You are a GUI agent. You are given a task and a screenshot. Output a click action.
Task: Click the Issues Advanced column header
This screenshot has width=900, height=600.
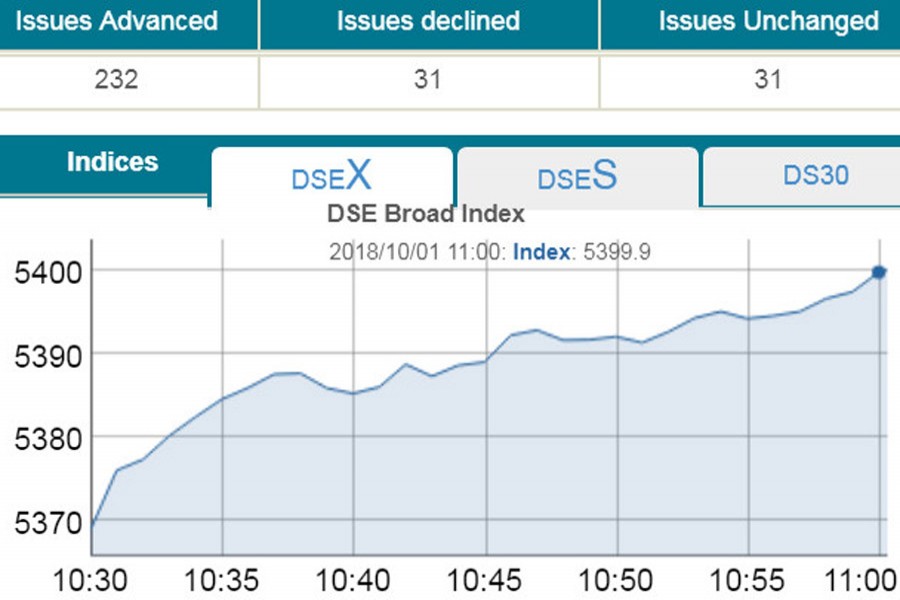[x=117, y=21]
